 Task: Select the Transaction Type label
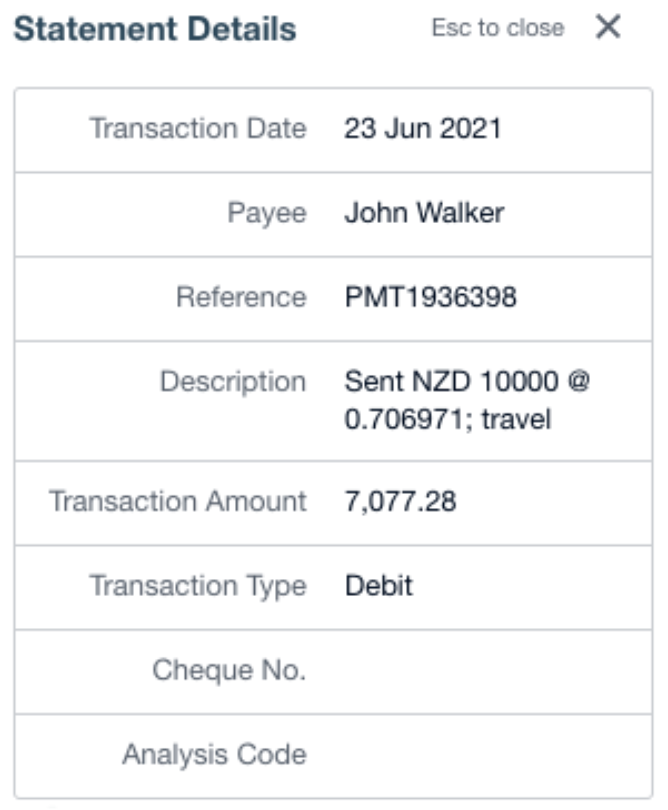point(198,585)
